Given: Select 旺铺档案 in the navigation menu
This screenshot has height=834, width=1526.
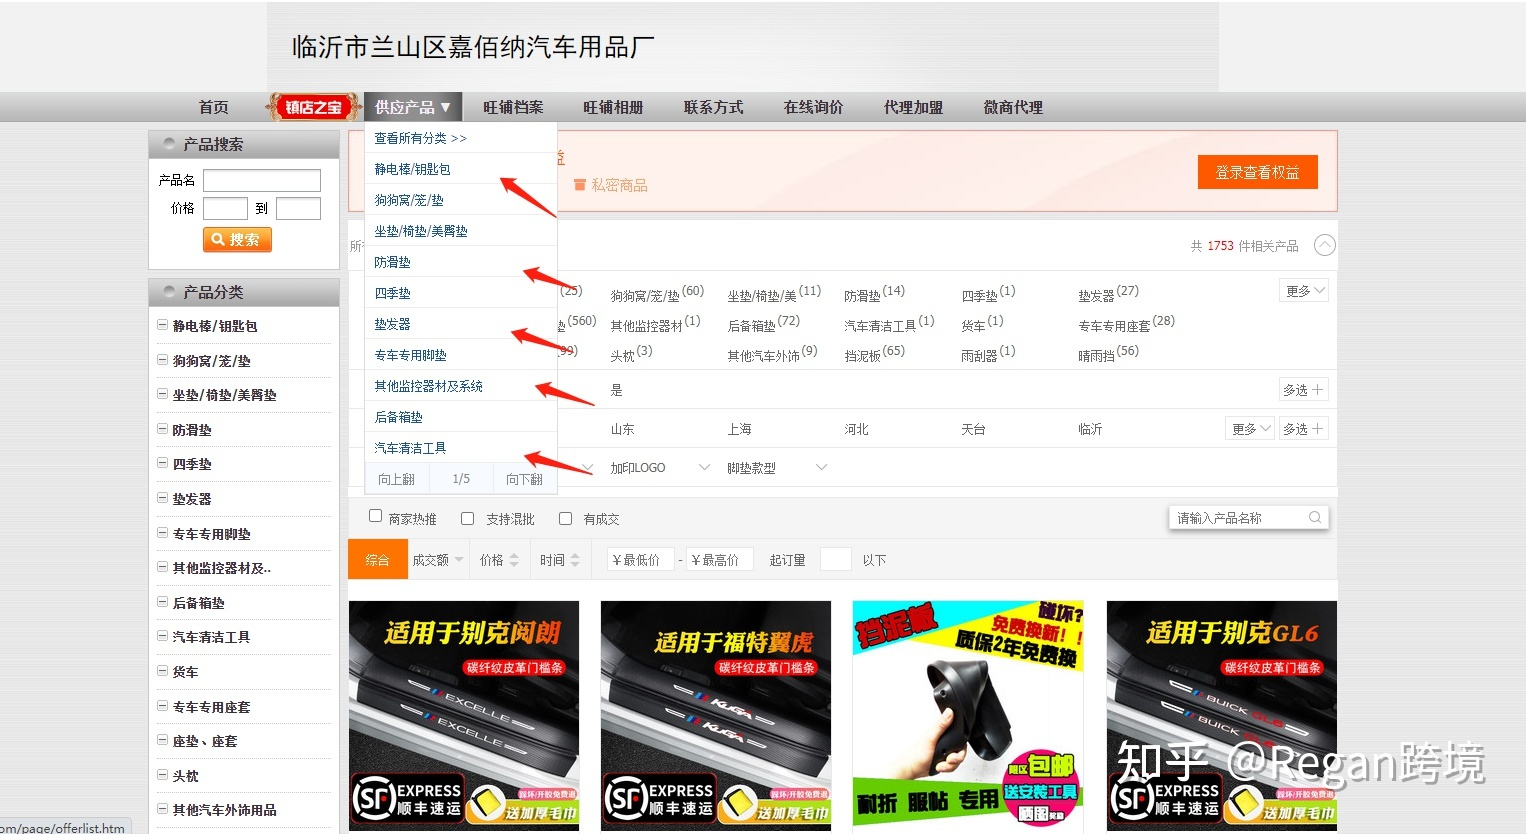Looking at the screenshot, I should click(x=512, y=106).
